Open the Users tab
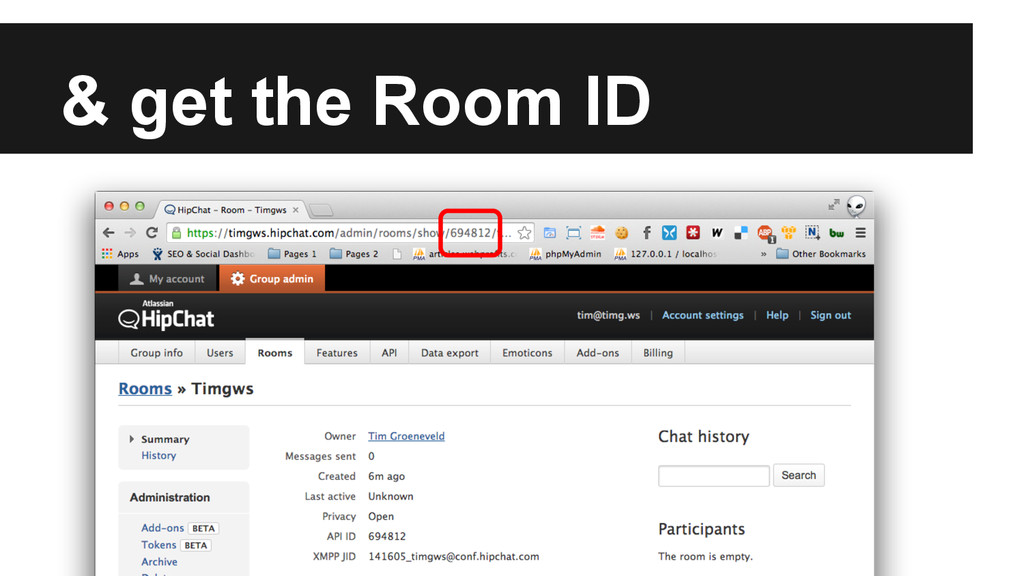This screenshot has height=576, width=1024. coord(220,353)
